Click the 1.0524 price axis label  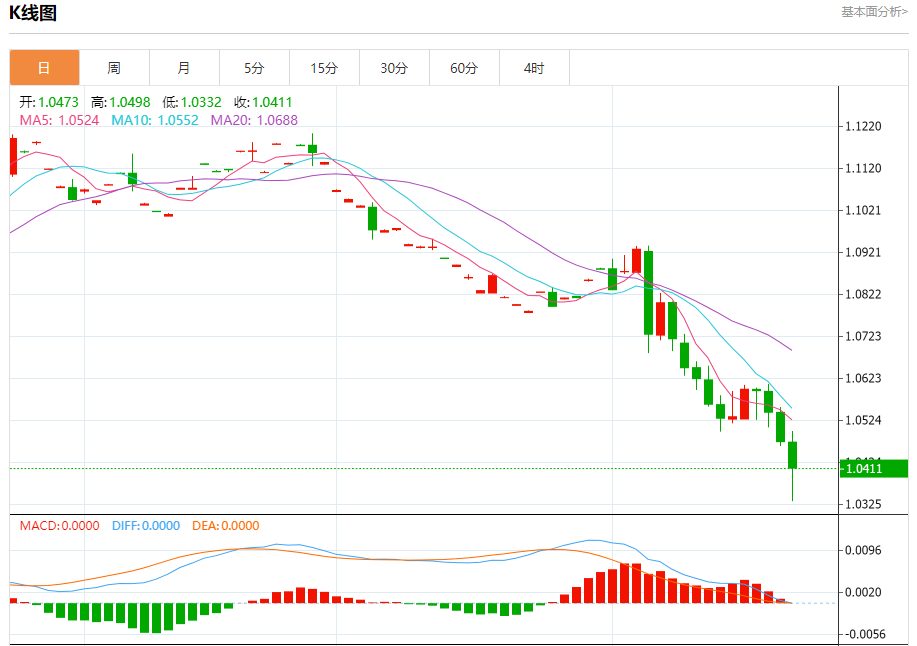tap(863, 420)
